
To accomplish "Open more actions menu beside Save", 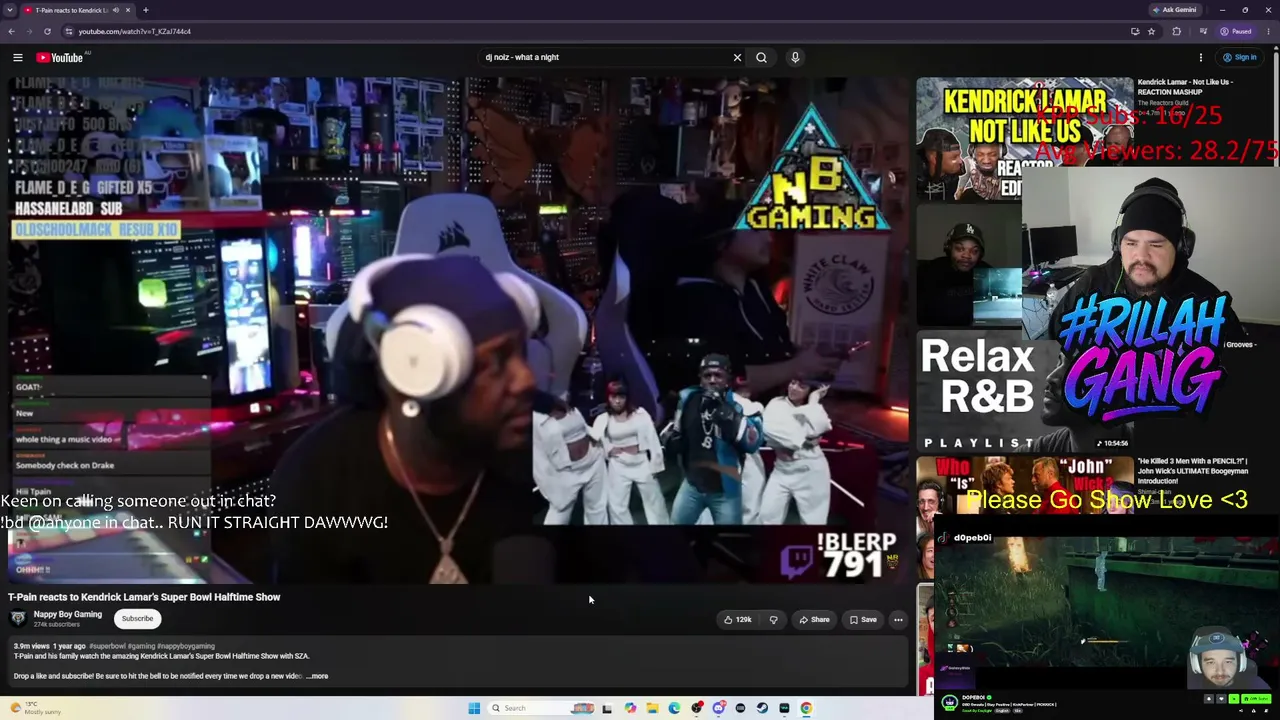I will (898, 620).
